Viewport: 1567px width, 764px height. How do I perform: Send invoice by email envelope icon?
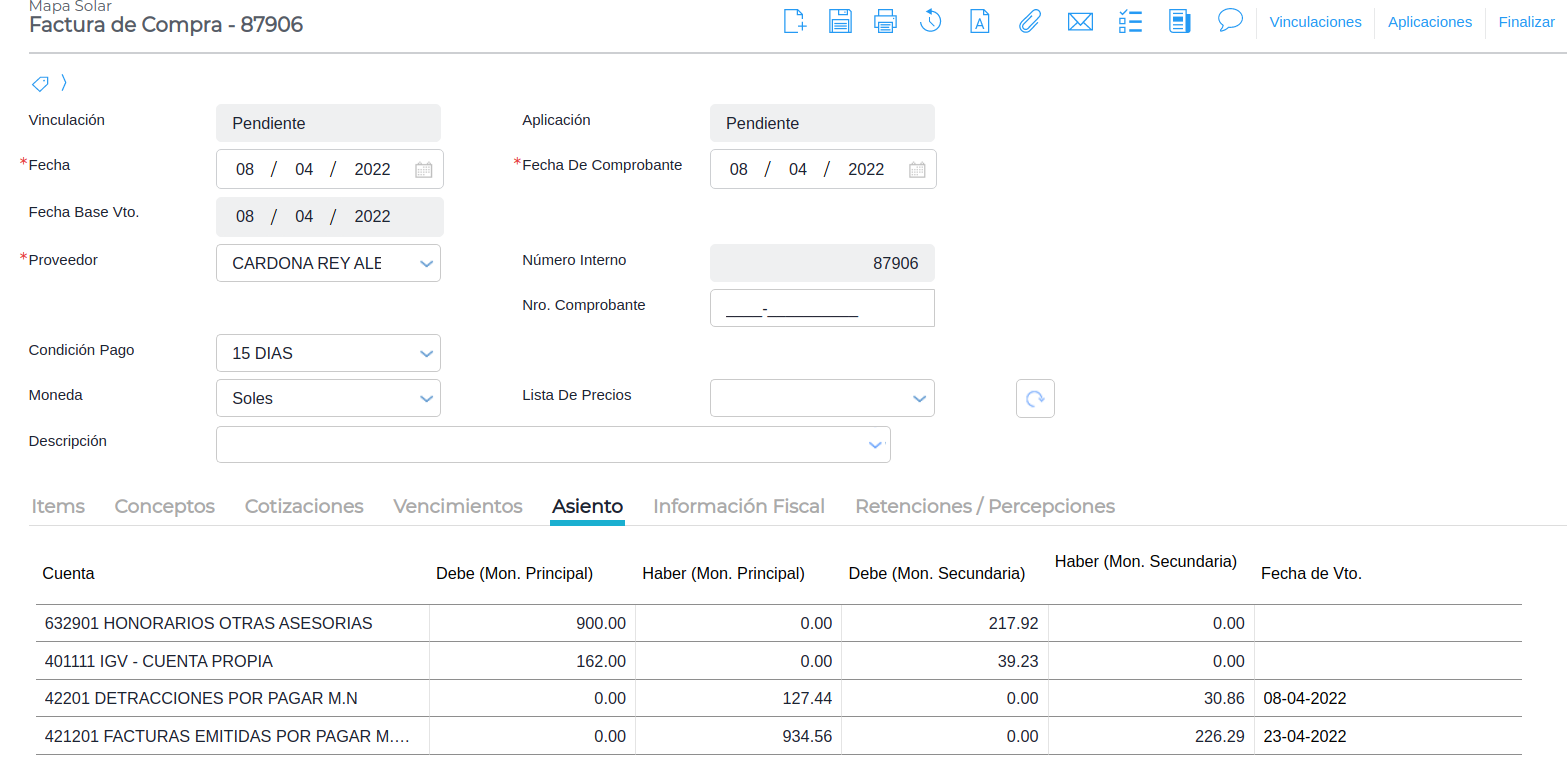pyautogui.click(x=1080, y=21)
